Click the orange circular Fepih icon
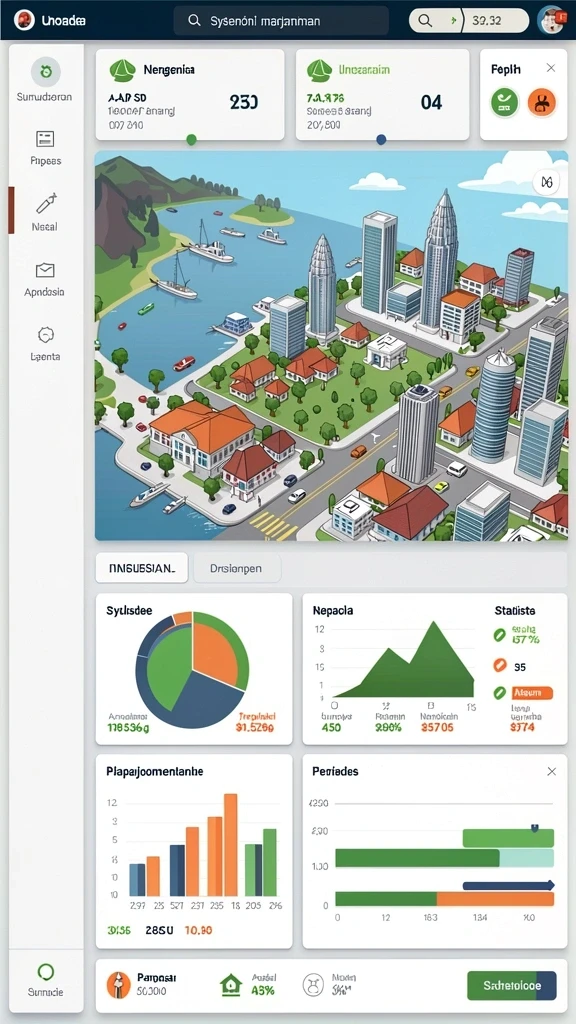 [542, 103]
